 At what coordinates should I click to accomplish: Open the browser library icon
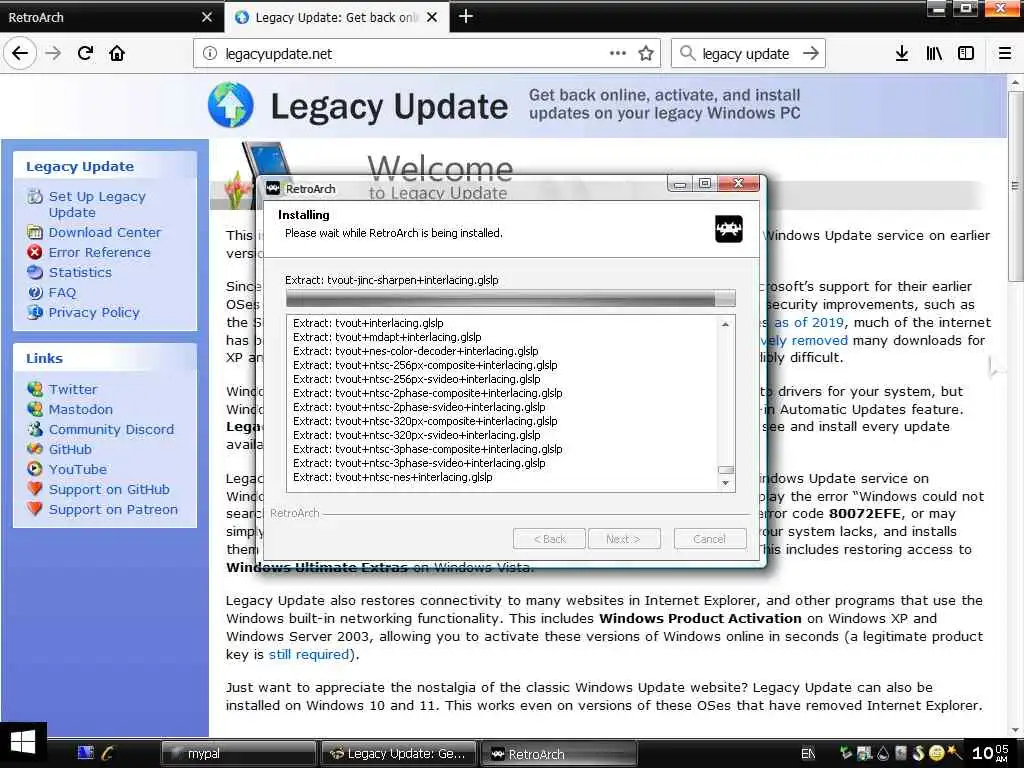click(x=934, y=54)
